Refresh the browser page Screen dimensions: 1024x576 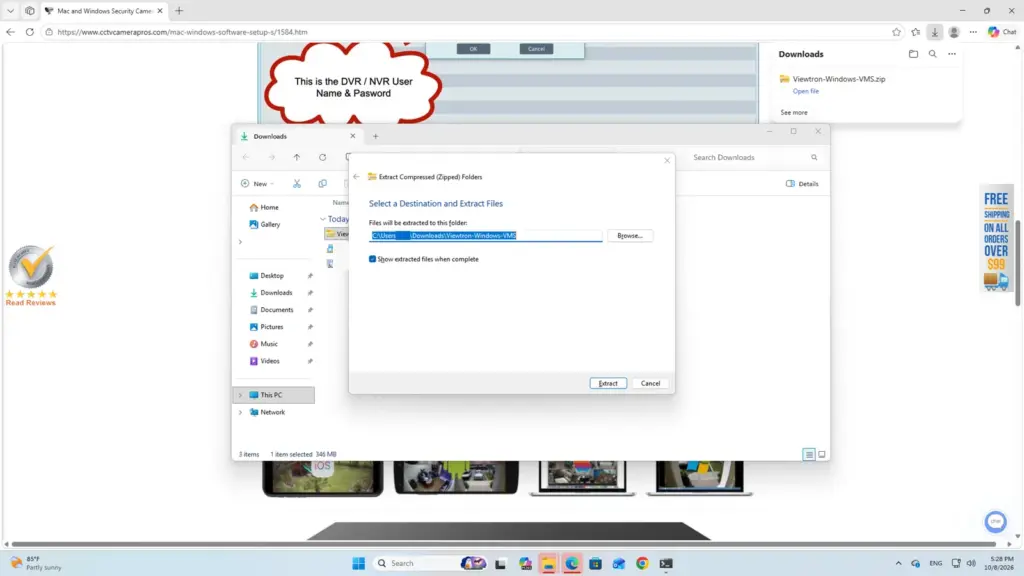pyautogui.click(x=30, y=32)
